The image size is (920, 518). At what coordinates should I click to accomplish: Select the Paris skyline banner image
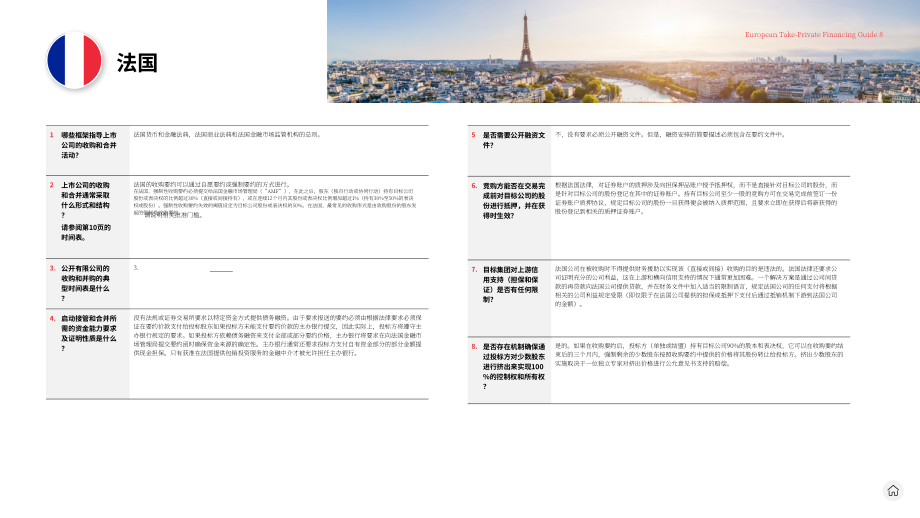pos(623,52)
